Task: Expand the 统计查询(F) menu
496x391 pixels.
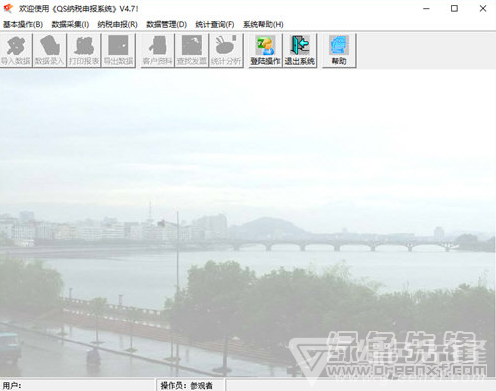Action: click(215, 24)
